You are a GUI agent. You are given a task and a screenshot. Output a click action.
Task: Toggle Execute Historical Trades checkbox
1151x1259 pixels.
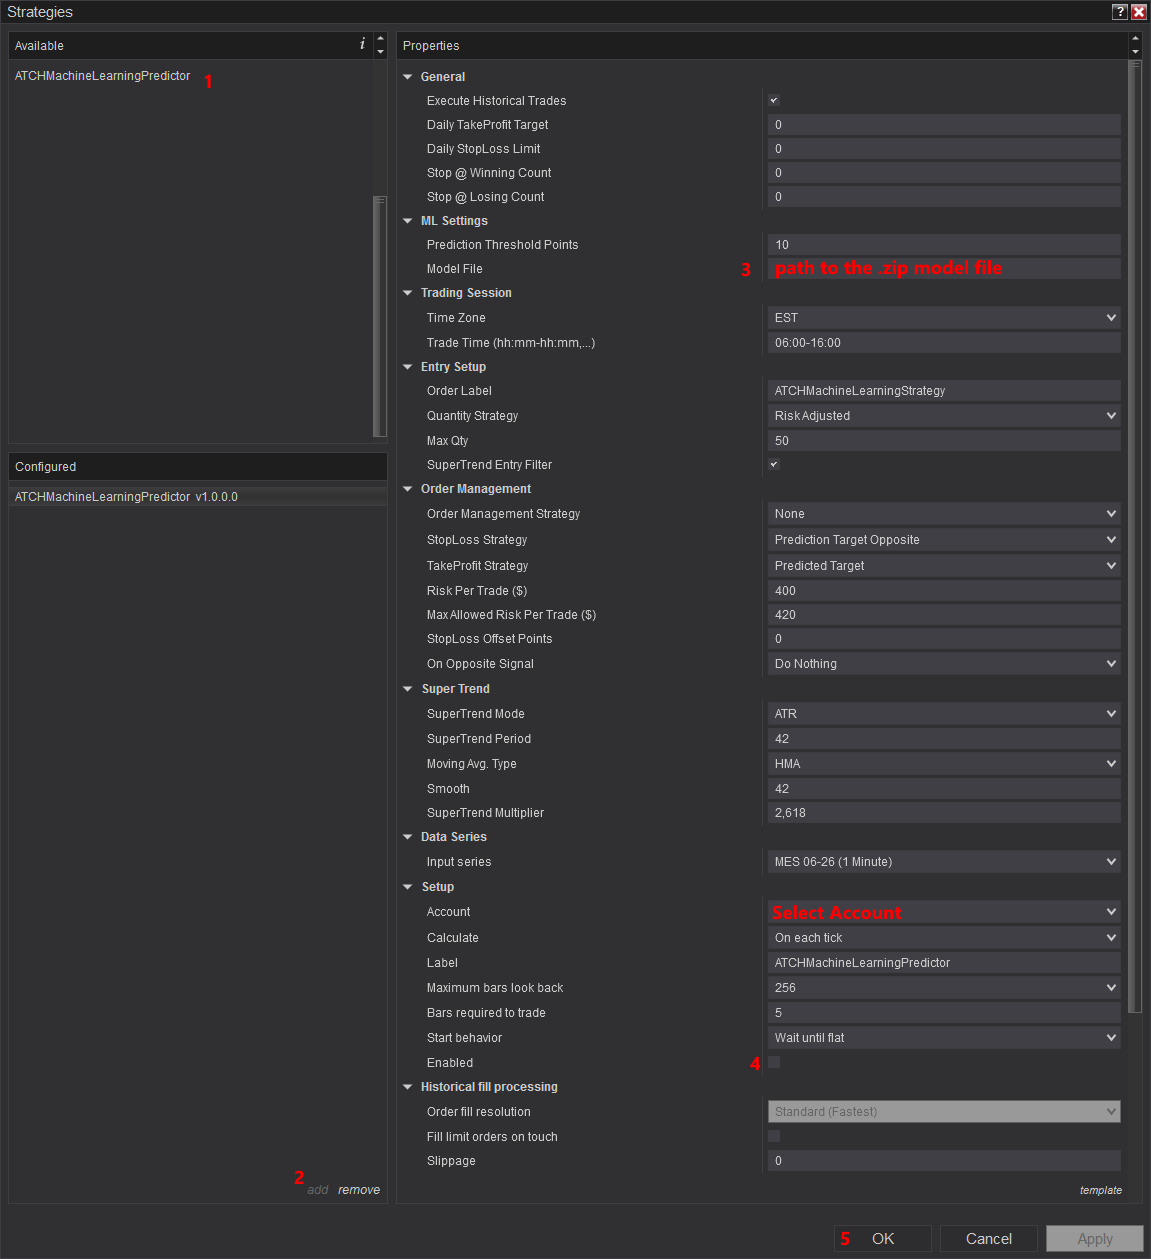coord(774,101)
